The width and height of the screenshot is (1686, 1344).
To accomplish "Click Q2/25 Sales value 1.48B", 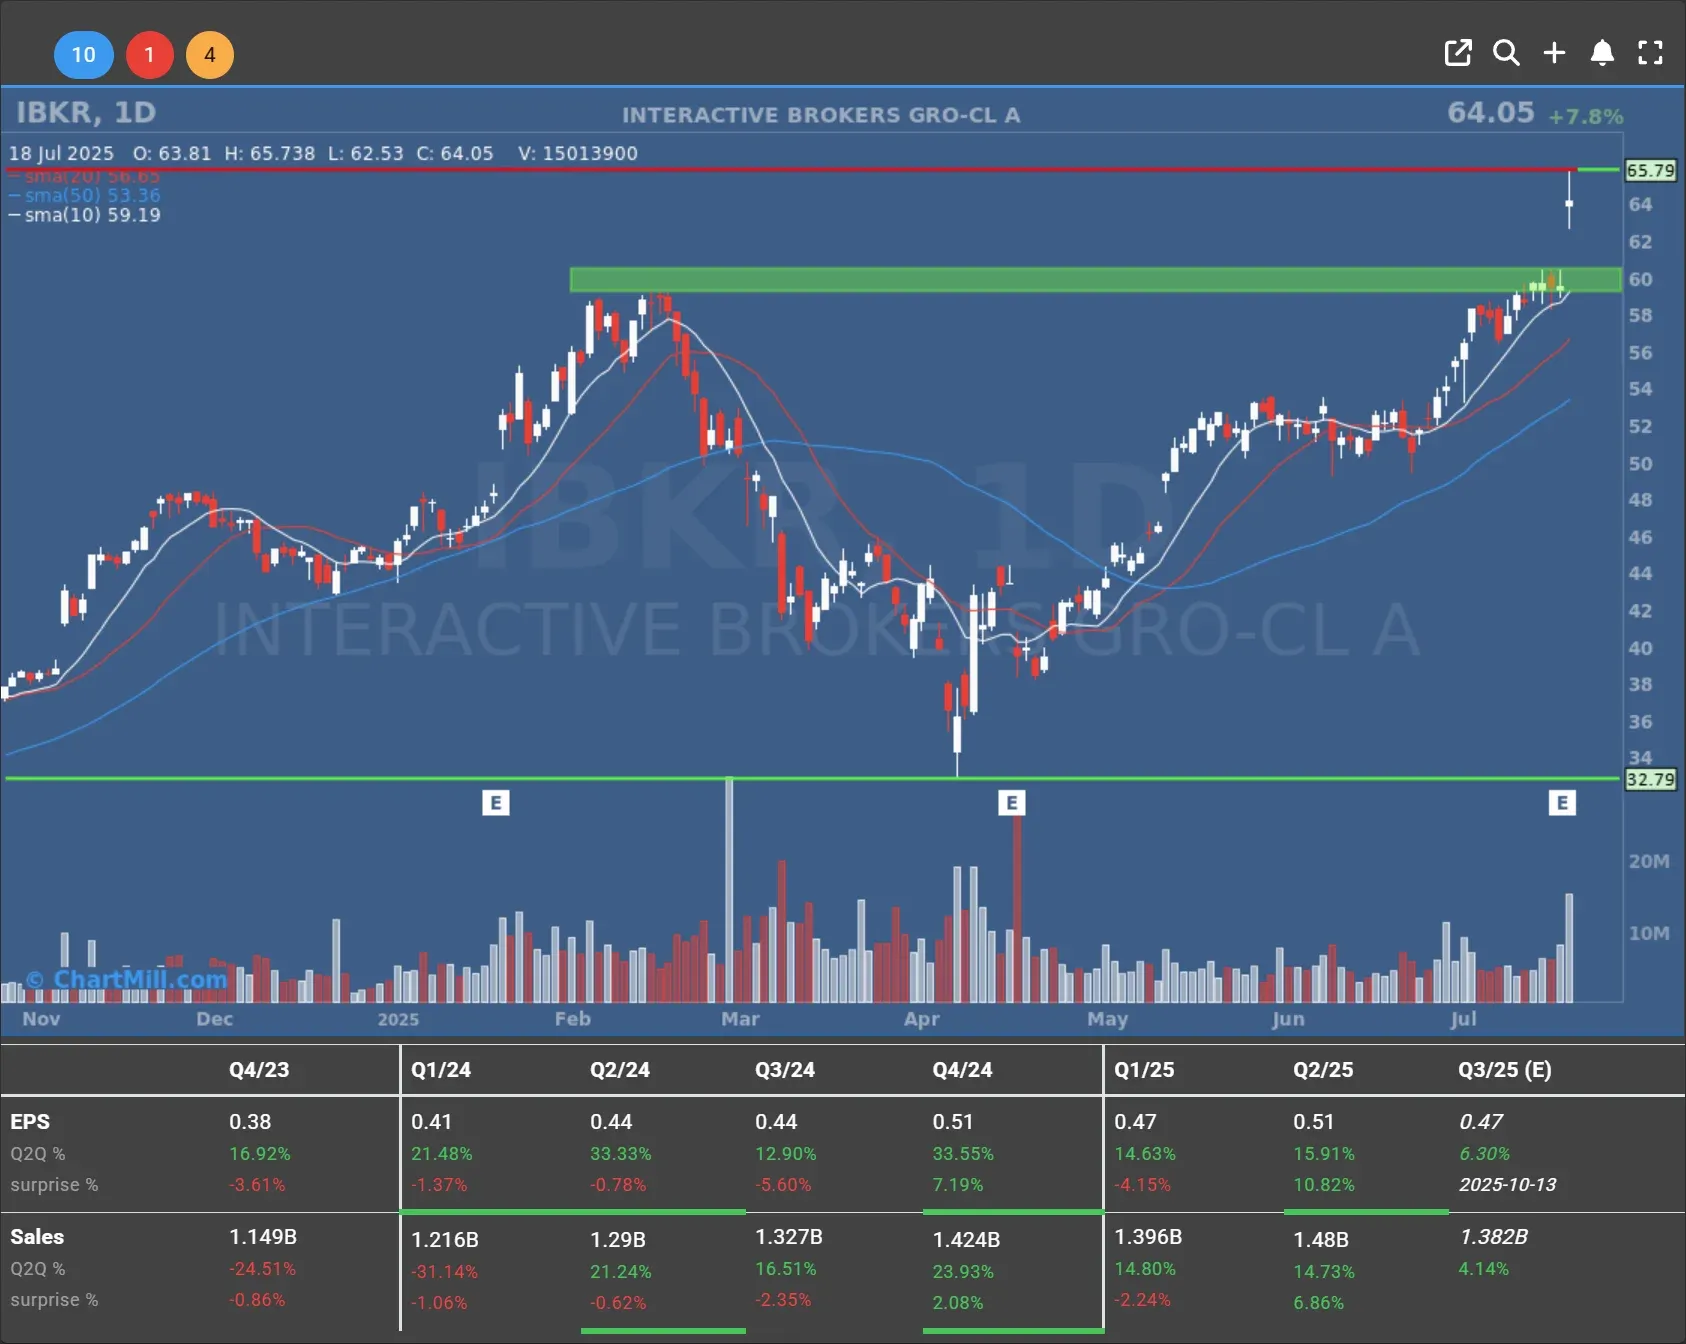I will tap(1321, 1240).
